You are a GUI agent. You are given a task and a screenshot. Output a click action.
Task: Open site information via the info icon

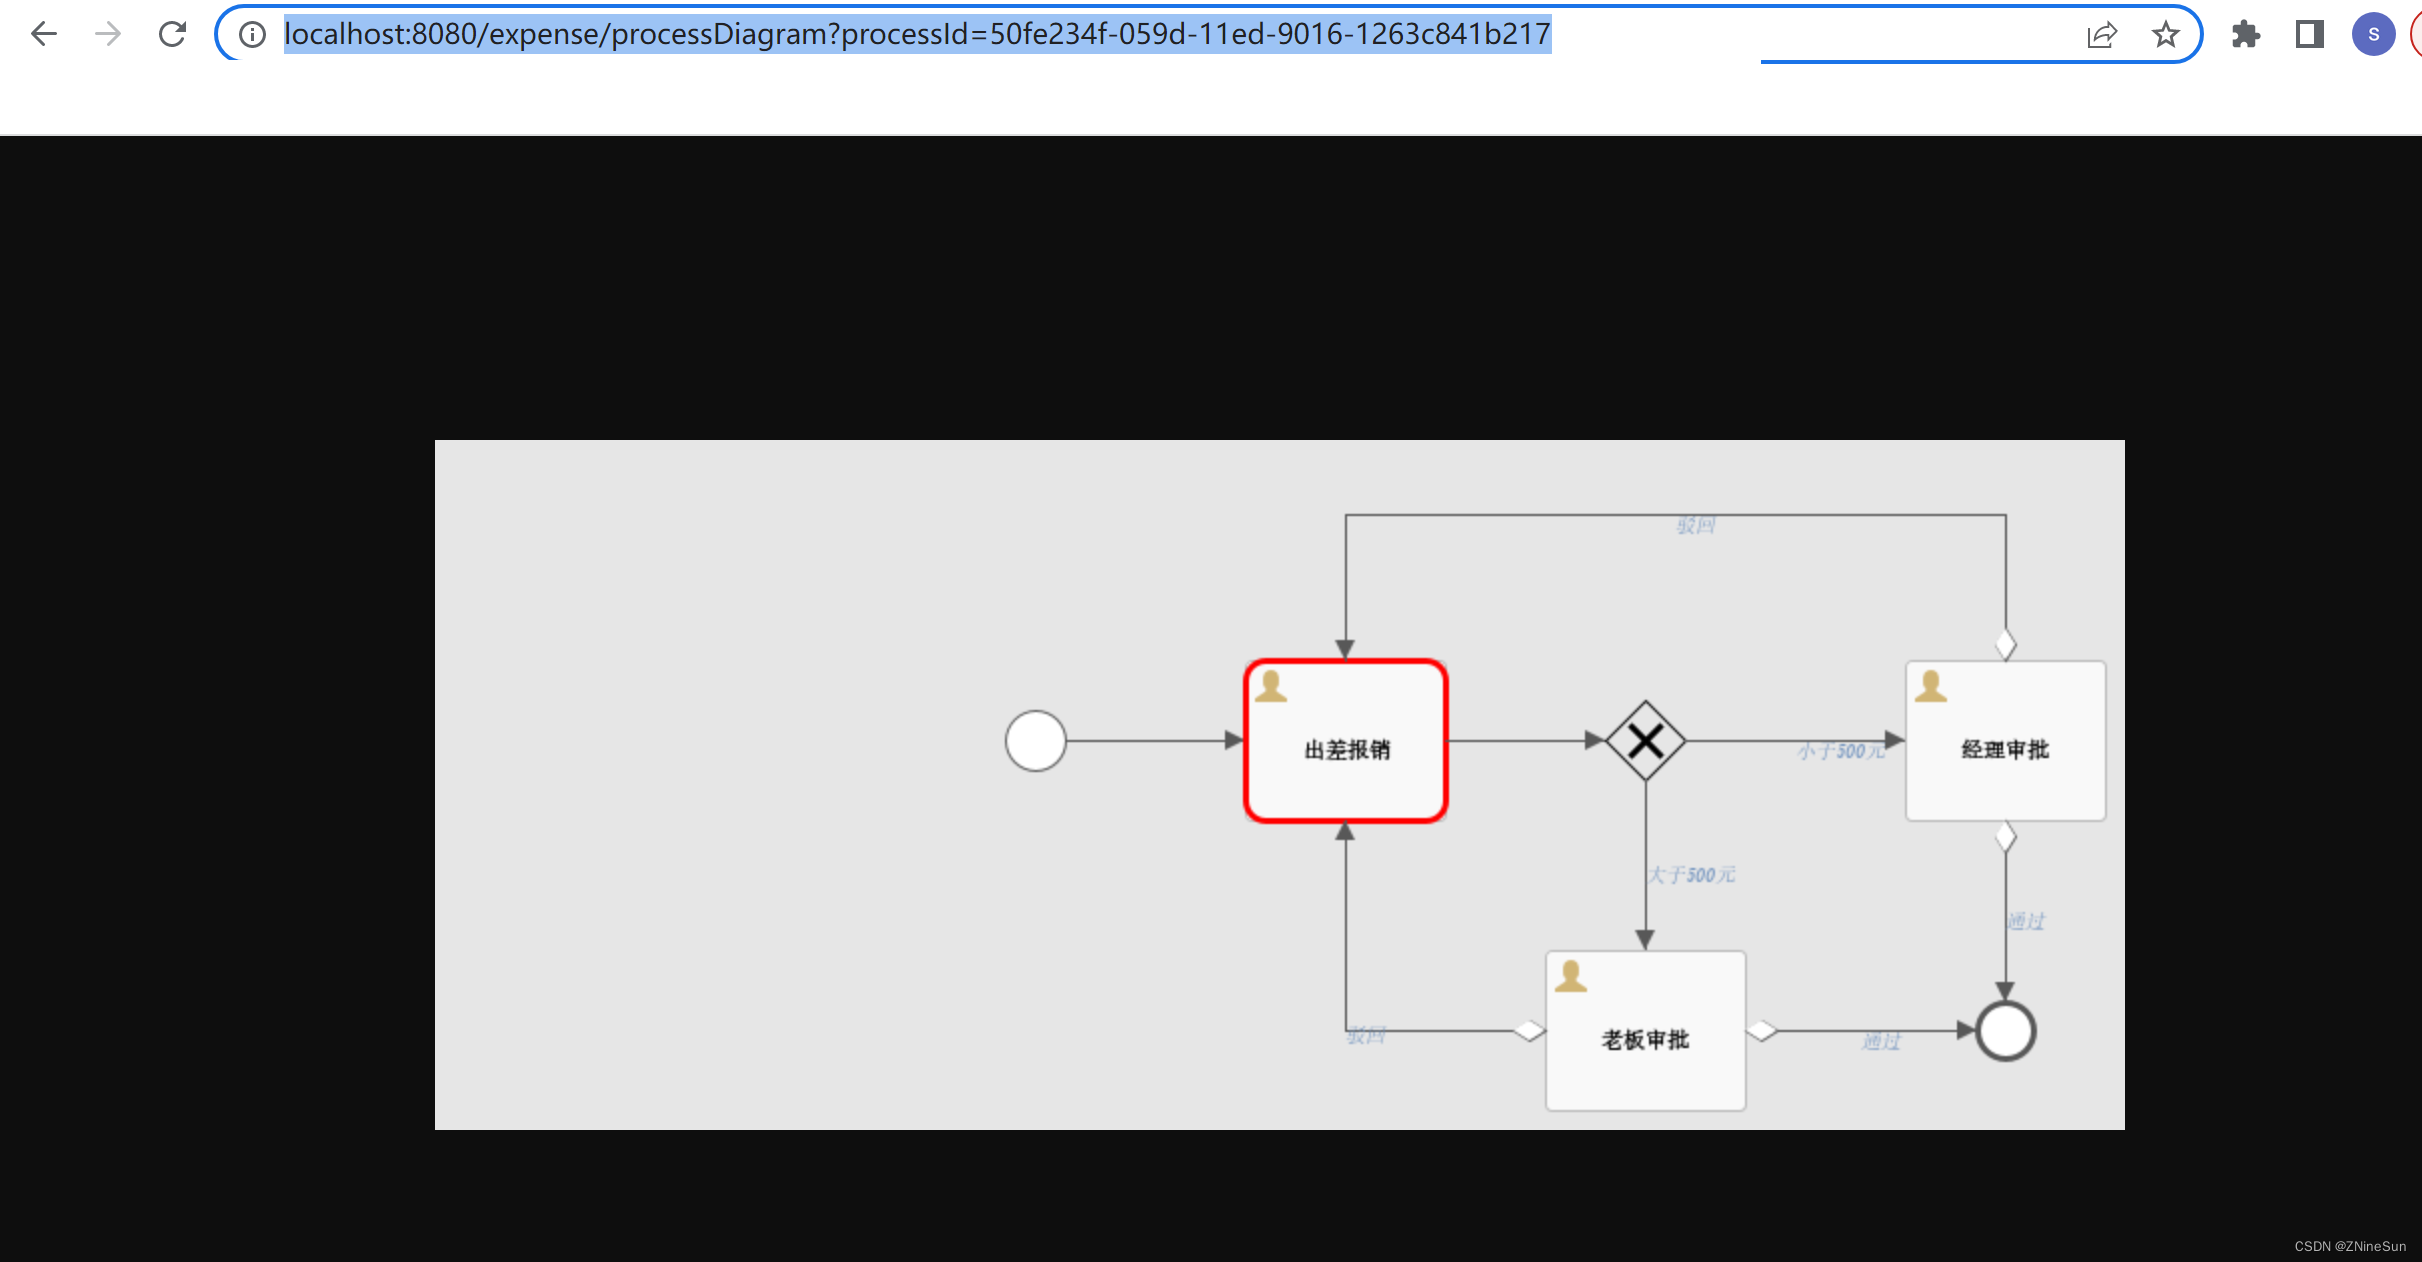click(x=251, y=33)
